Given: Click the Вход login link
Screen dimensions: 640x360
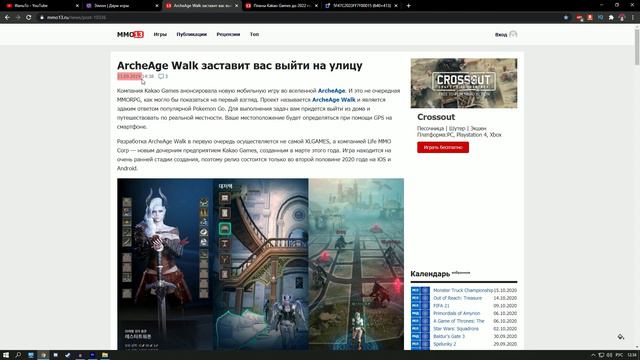Looking at the screenshot, I should coord(501,35).
